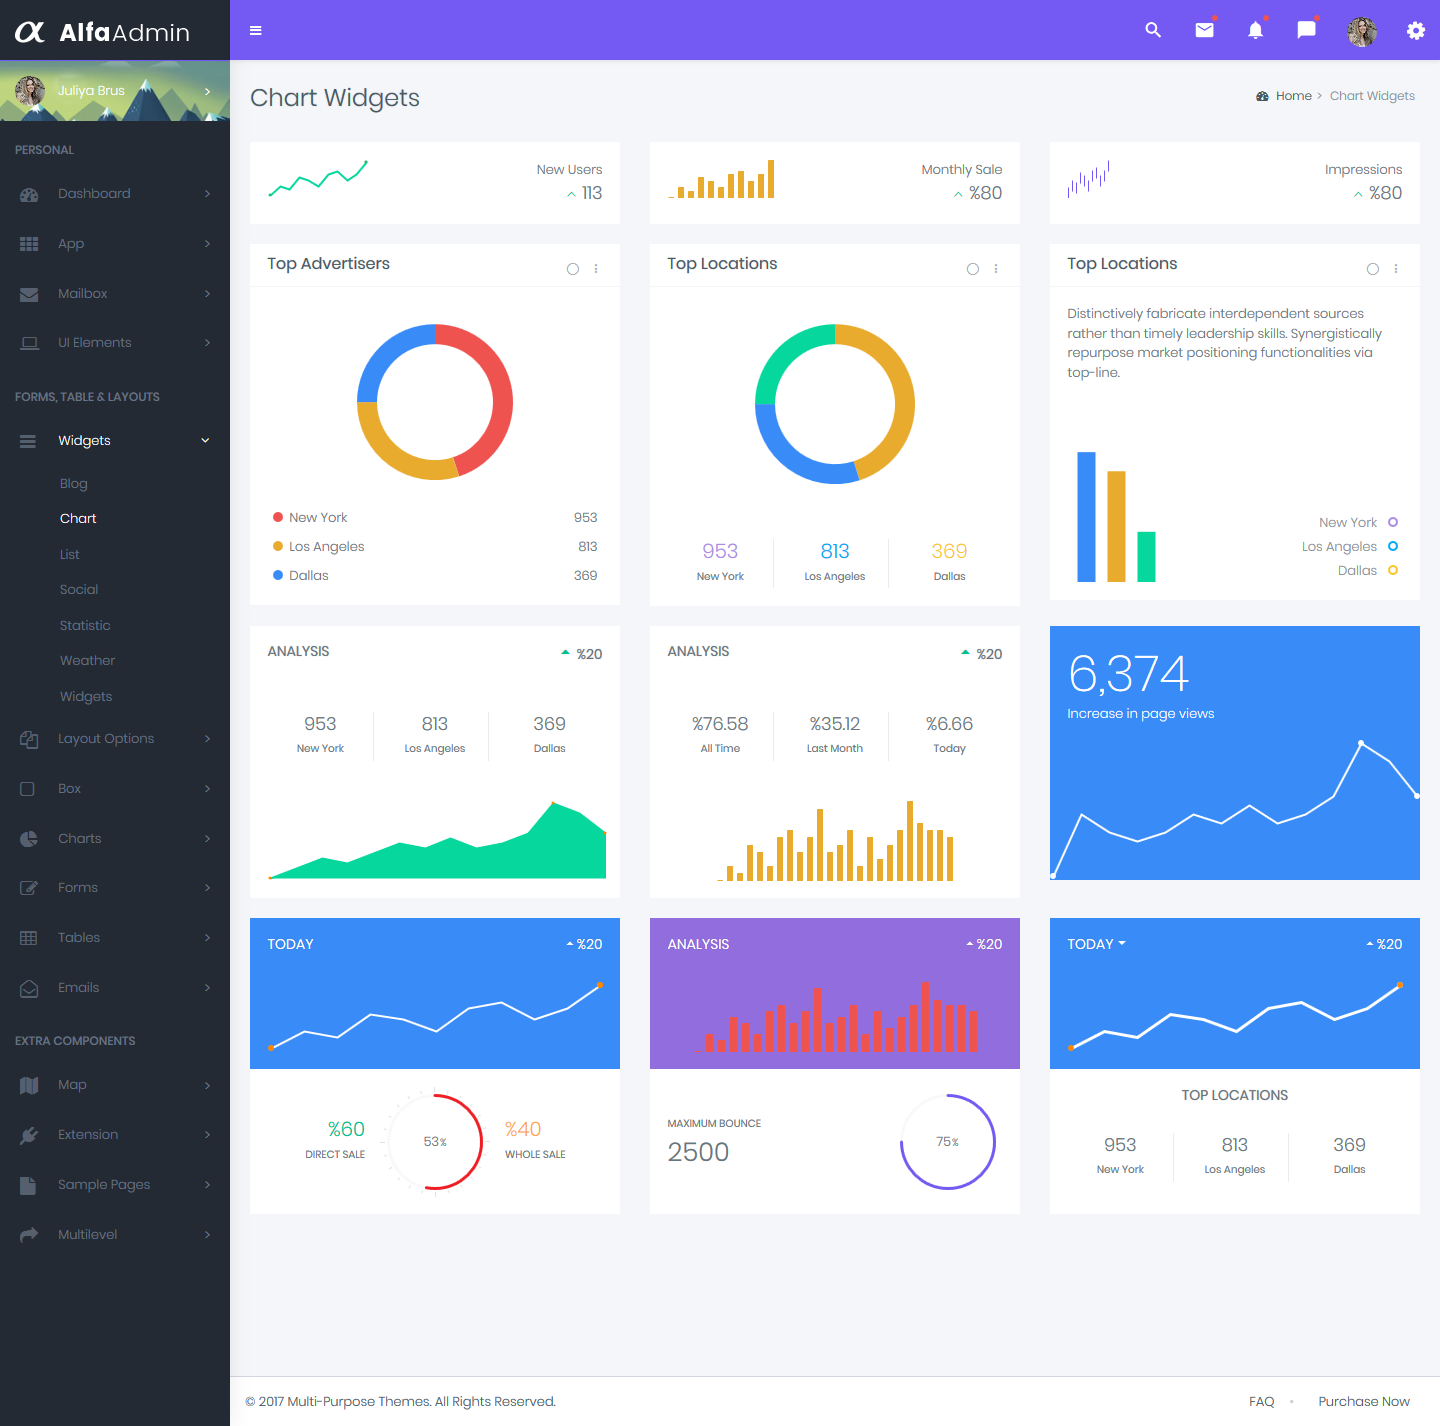The width and height of the screenshot is (1440, 1426).
Task: Open the settings gear icon
Action: click(x=1416, y=30)
